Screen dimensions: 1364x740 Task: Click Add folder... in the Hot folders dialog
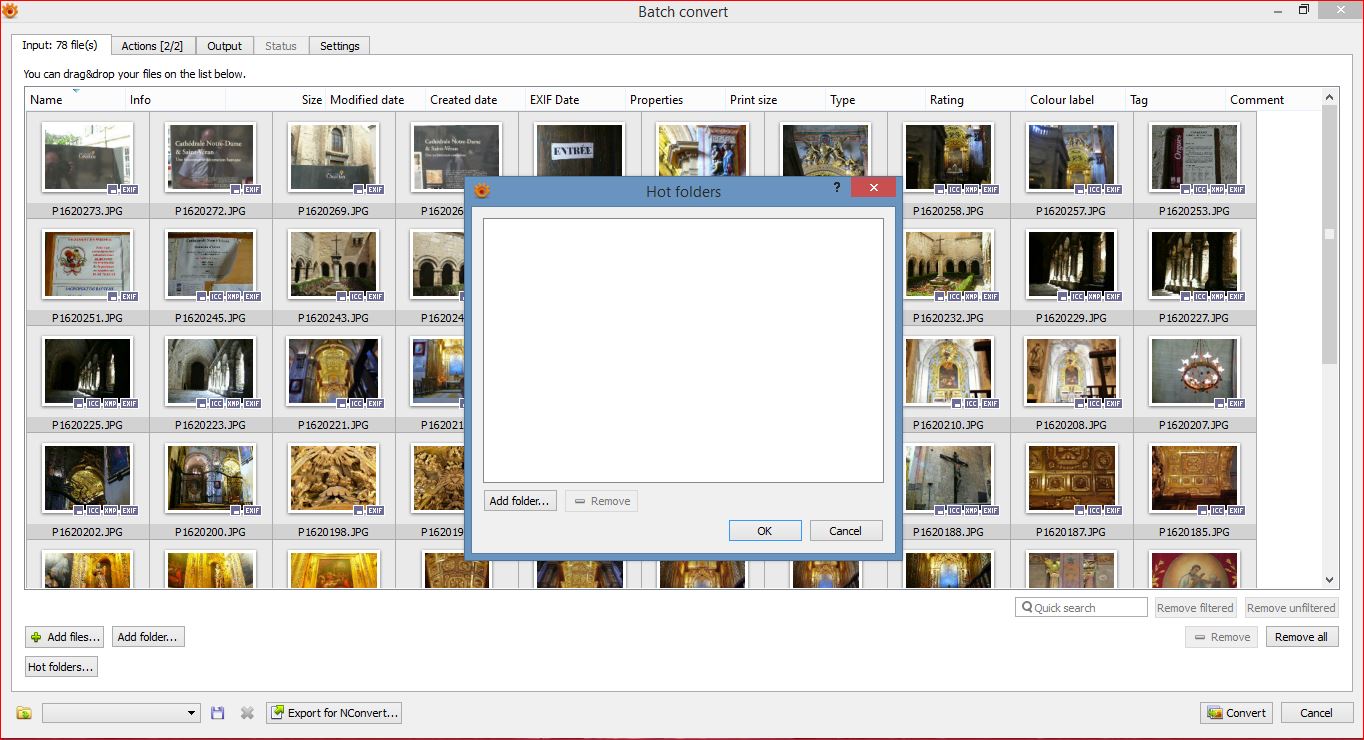pyautogui.click(x=520, y=501)
